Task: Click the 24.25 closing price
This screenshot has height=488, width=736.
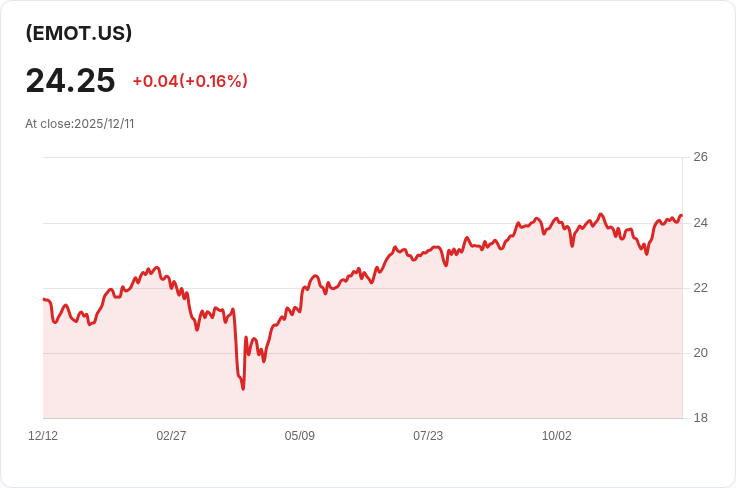Action: pos(70,81)
